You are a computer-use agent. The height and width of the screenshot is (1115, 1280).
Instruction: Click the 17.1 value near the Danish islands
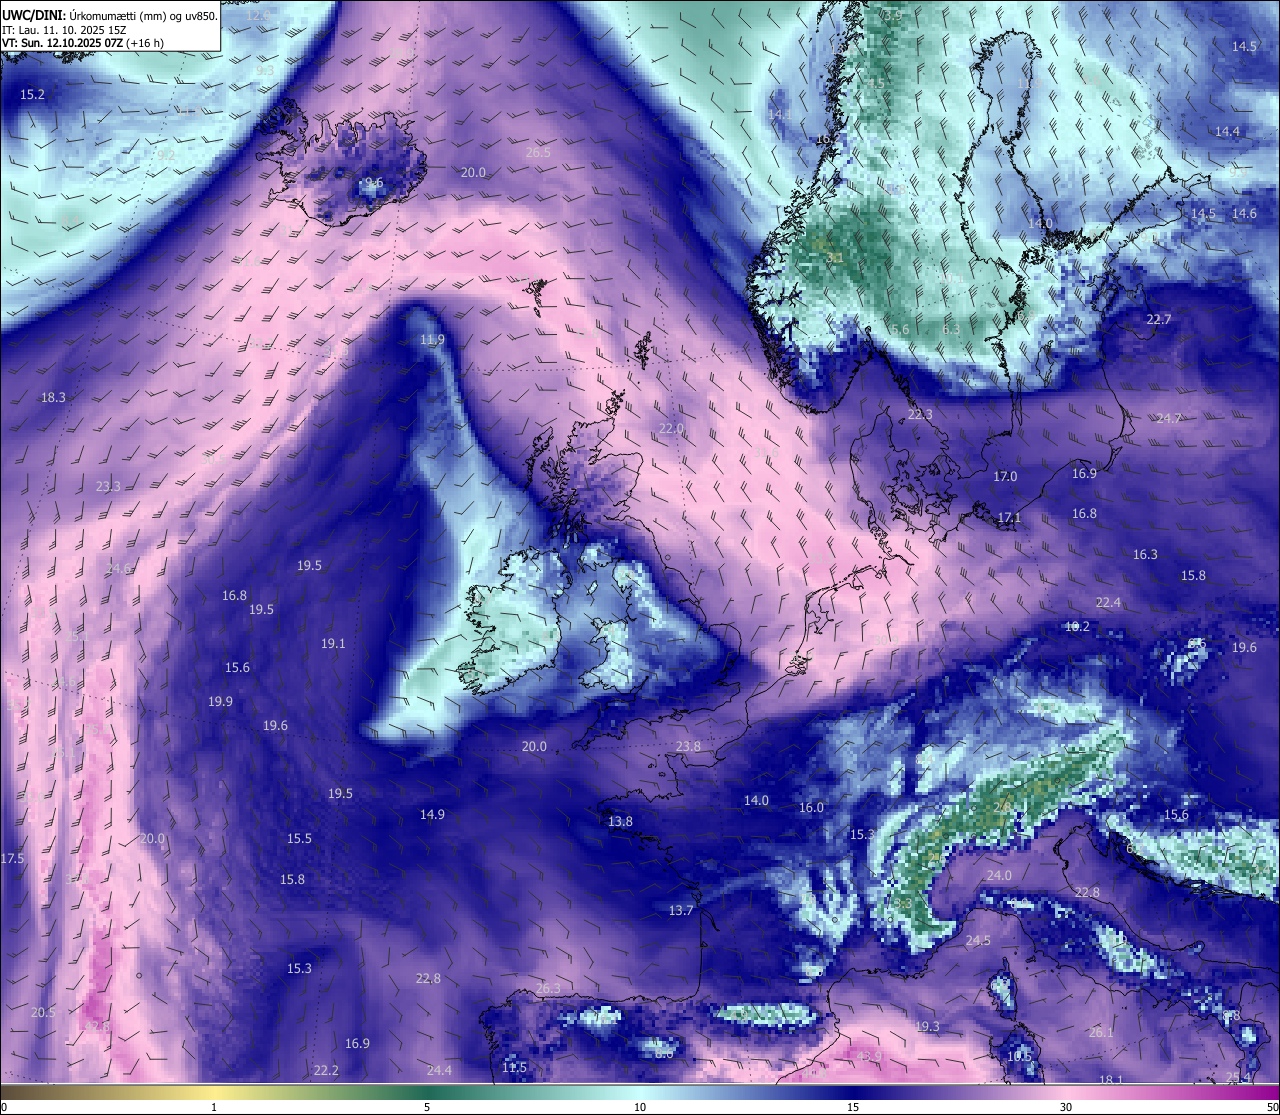tap(1009, 518)
